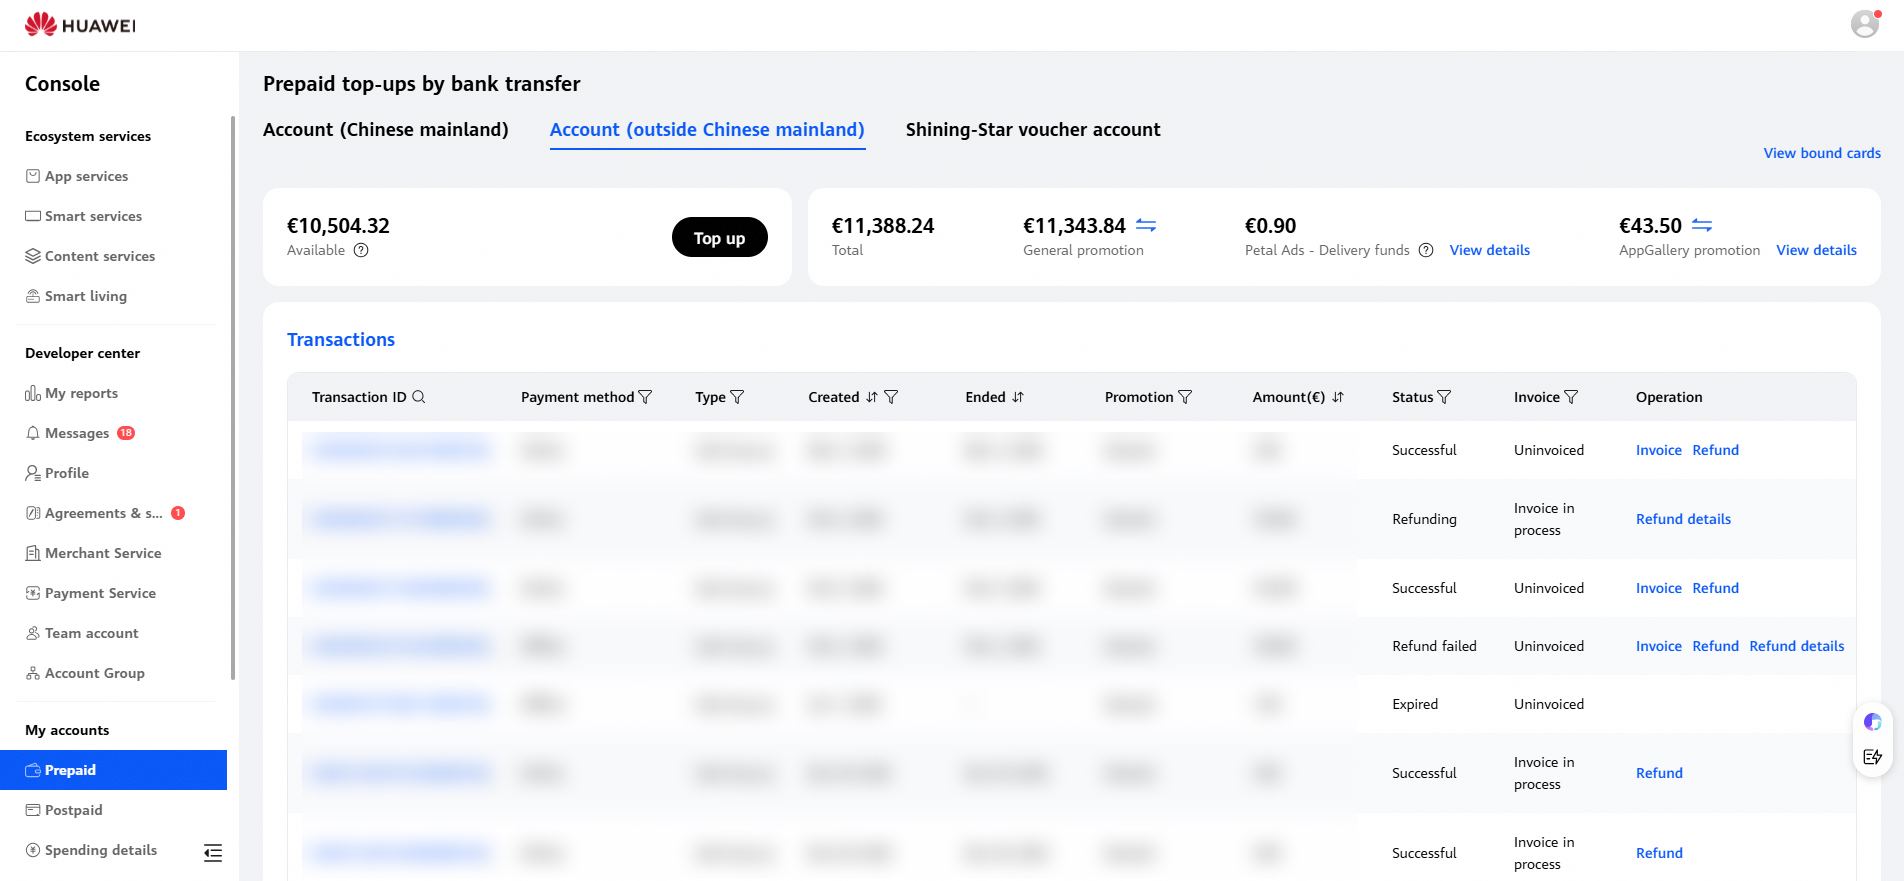Sort transactions by Amount column
The image size is (1904, 881).
pyautogui.click(x=1338, y=397)
